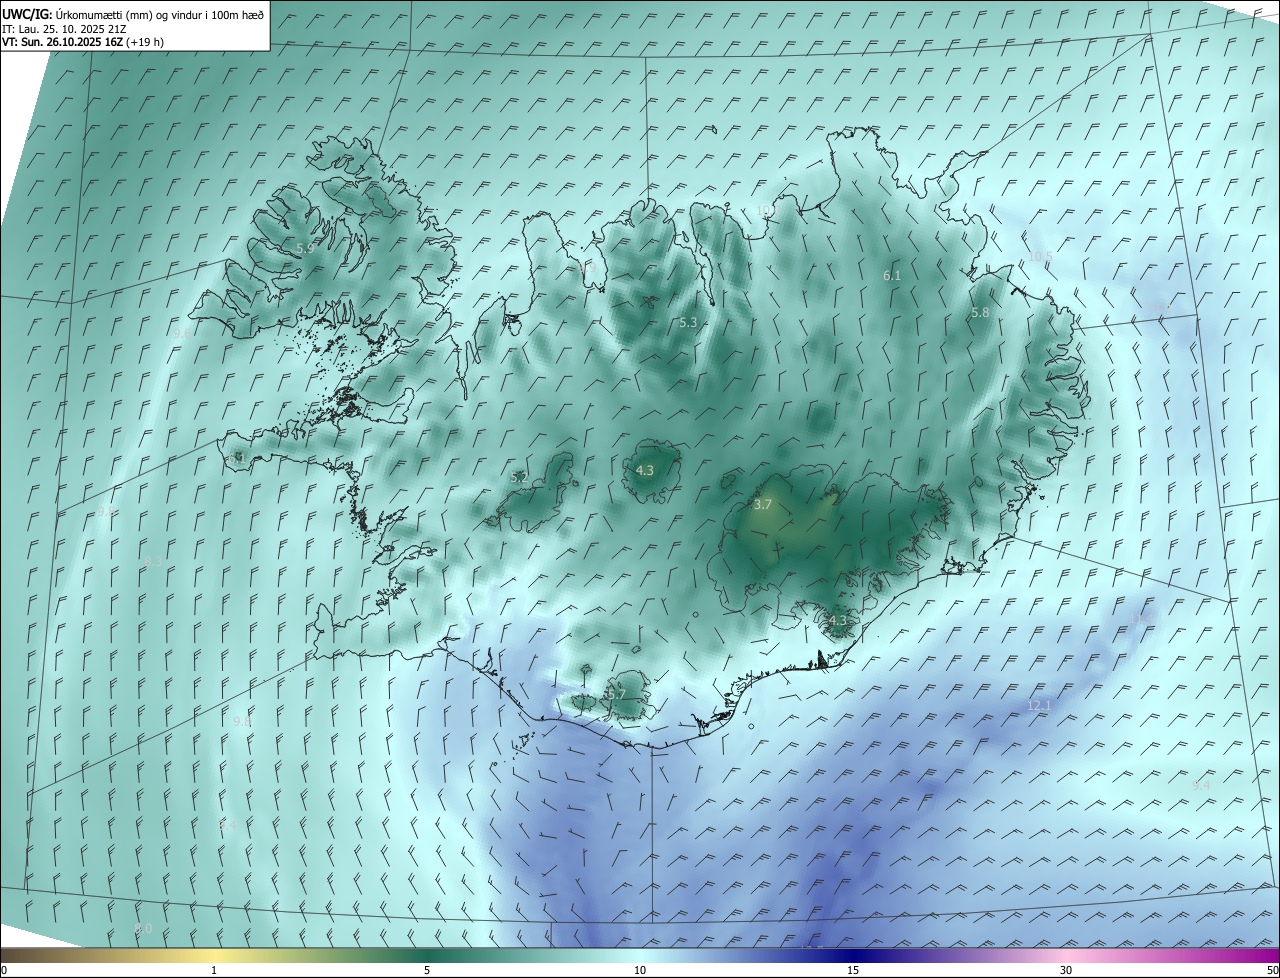The height and width of the screenshot is (978, 1280).
Task: Click the 8.0 value label on the map
Action: [143, 929]
